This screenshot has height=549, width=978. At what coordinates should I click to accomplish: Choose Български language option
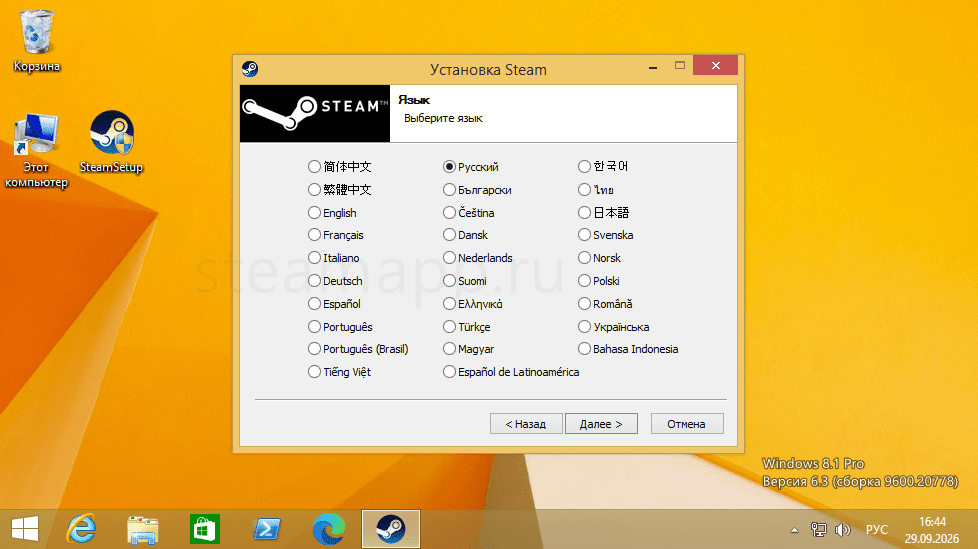(x=478, y=190)
